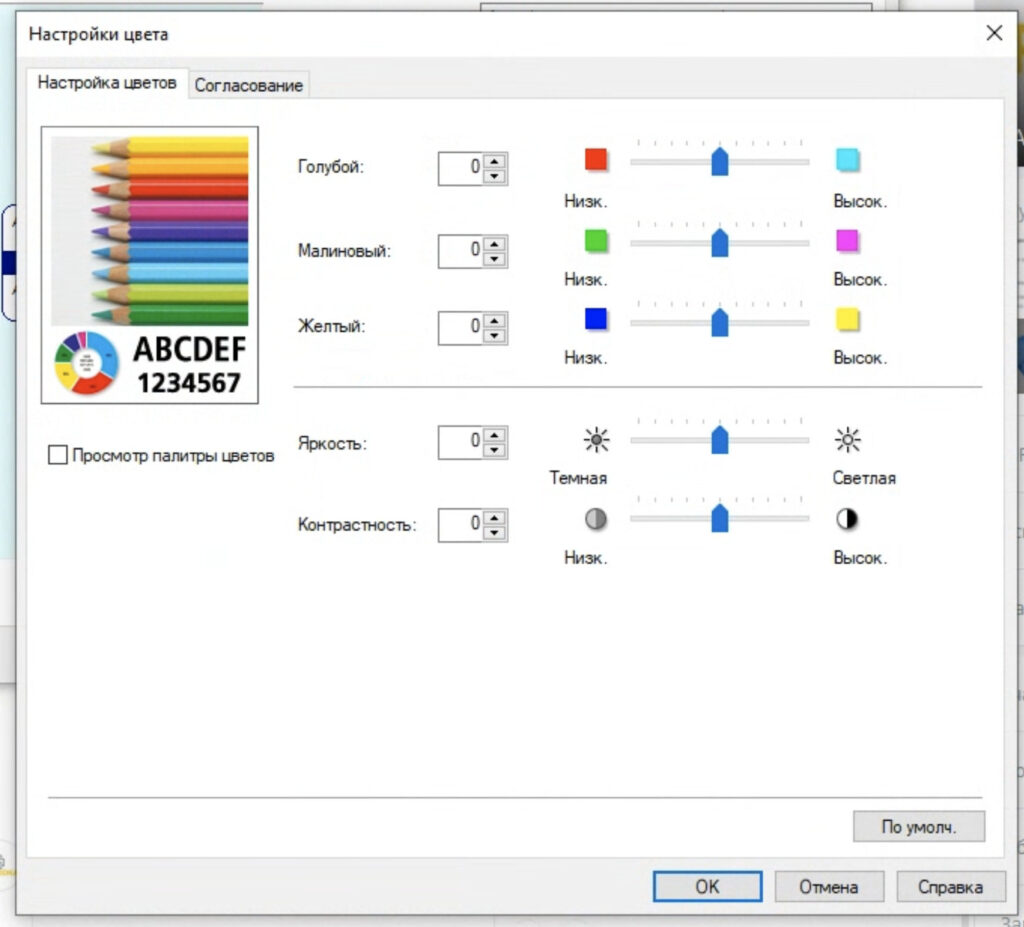Click the Яркость slider thumb

tap(720, 440)
